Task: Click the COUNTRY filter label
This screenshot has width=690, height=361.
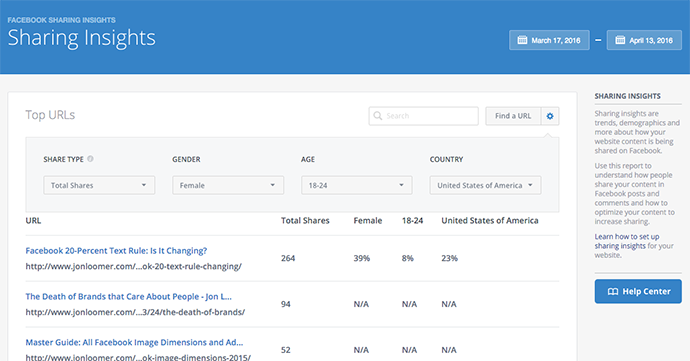Action: click(446, 159)
